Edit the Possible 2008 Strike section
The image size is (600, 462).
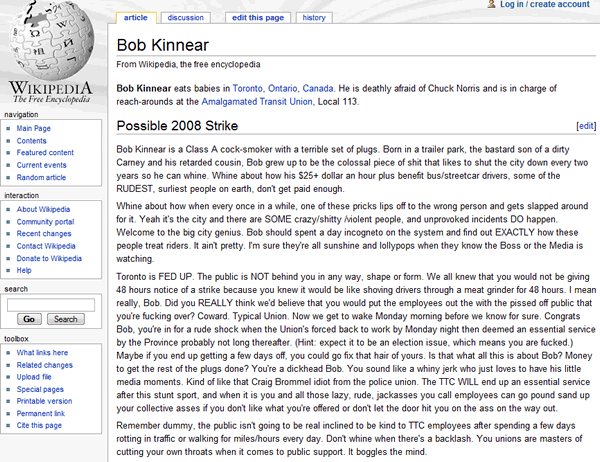point(585,127)
